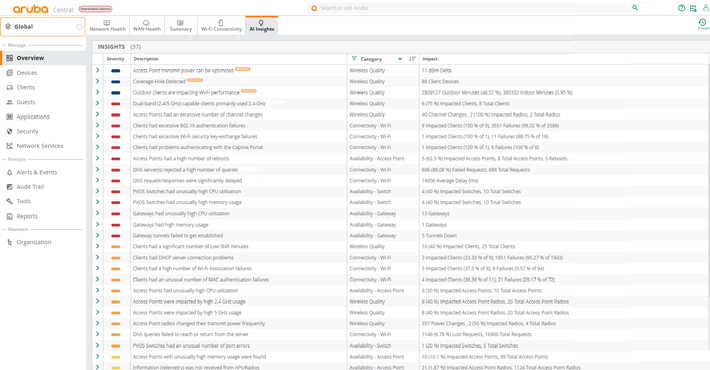Click the search magnifier icon
This screenshot has height=370, width=710.
click(635, 8)
